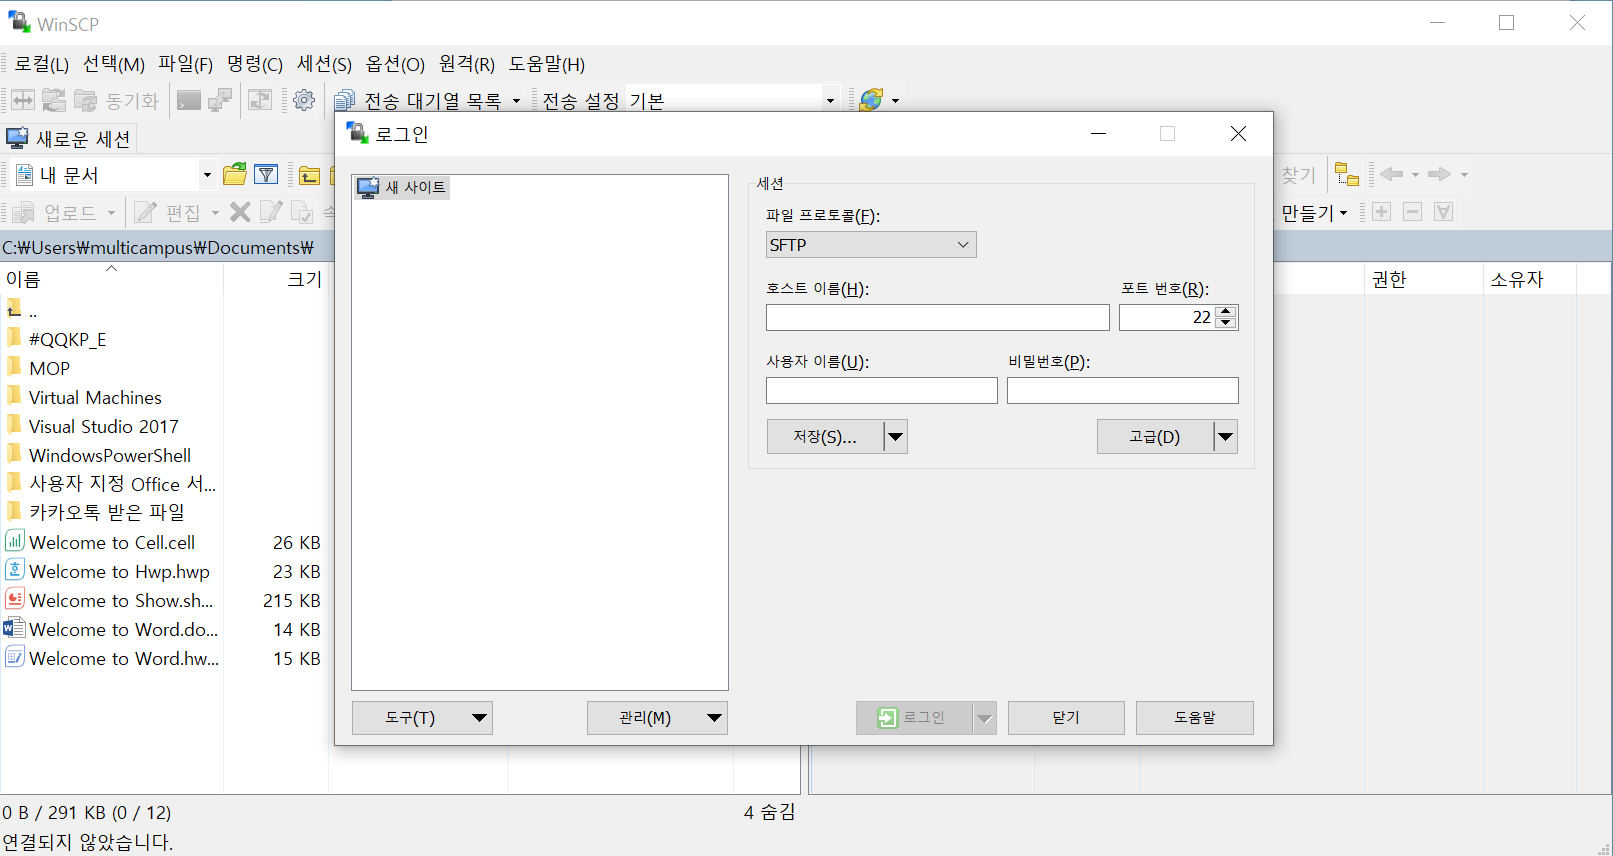Image resolution: width=1613 pixels, height=856 pixels.
Task: Select the WindowsPowerShell folder
Action: pos(110,456)
